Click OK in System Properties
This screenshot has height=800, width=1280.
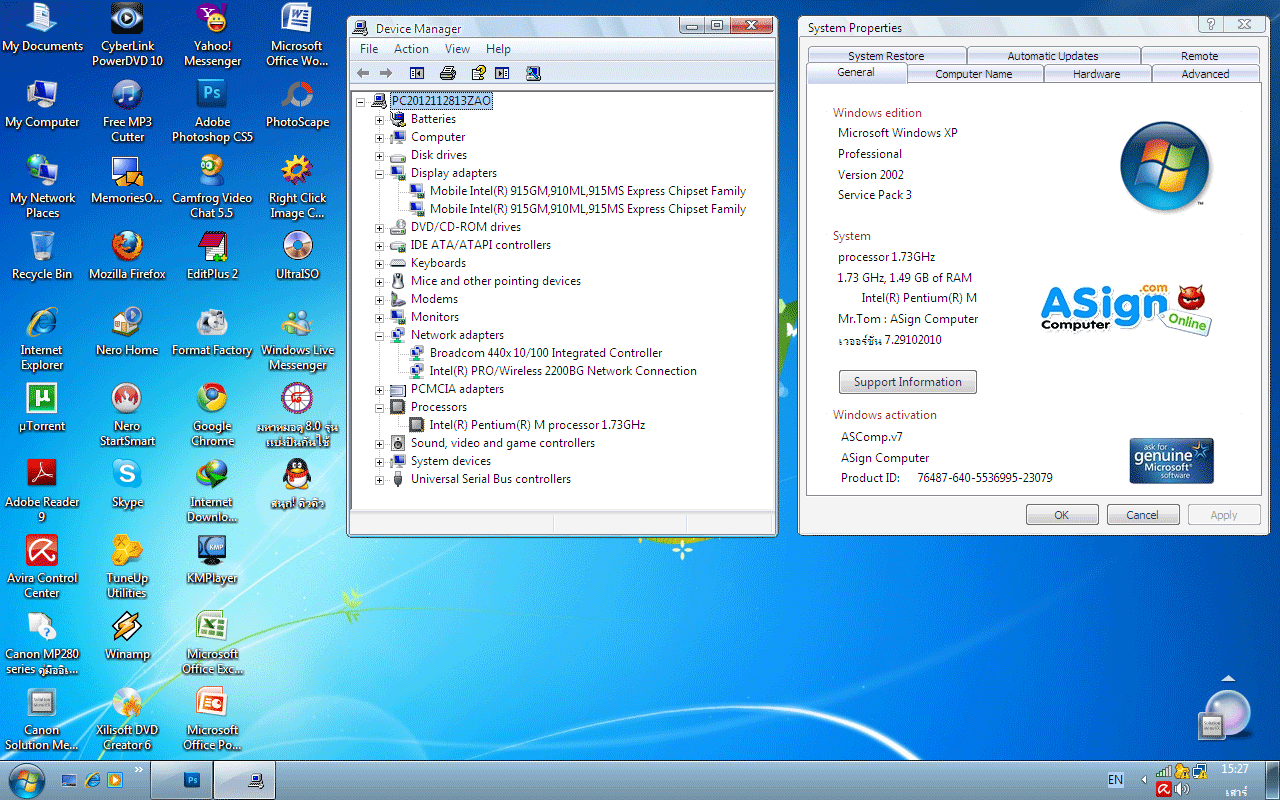[x=1062, y=515]
